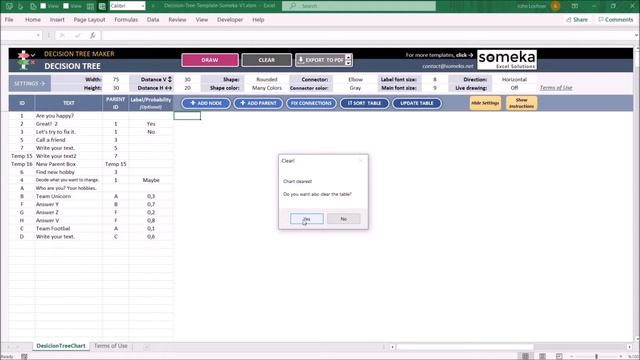640x360 pixels.
Task: Select the Direction value Horizontal
Action: pos(514,80)
